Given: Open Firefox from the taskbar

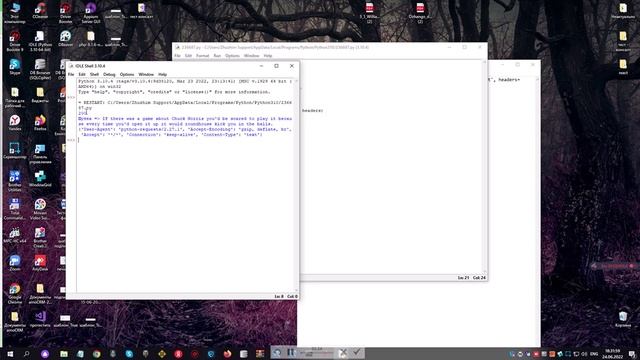Looking at the screenshot, I should tap(227, 353).
